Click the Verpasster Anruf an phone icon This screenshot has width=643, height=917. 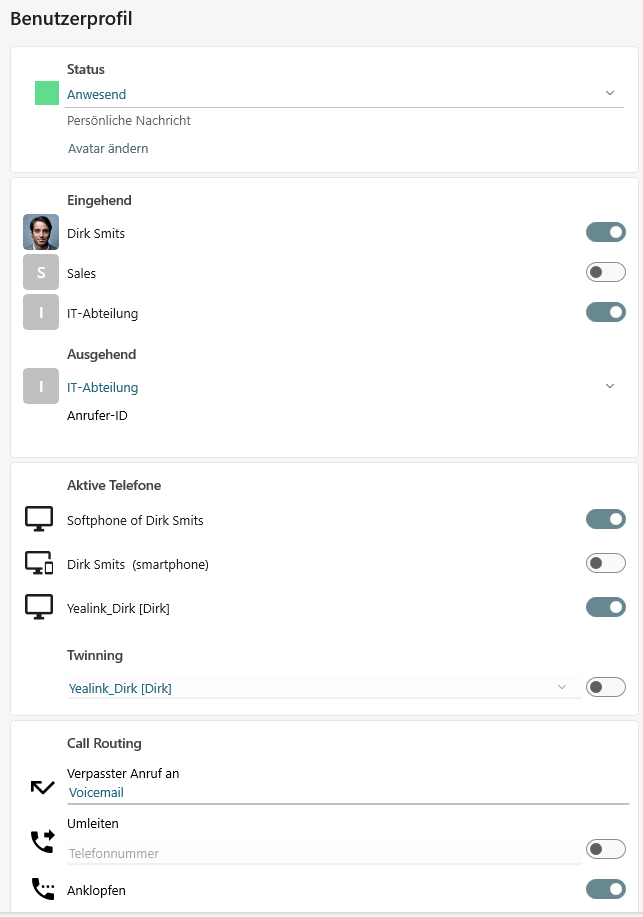pyautogui.click(x=41, y=786)
